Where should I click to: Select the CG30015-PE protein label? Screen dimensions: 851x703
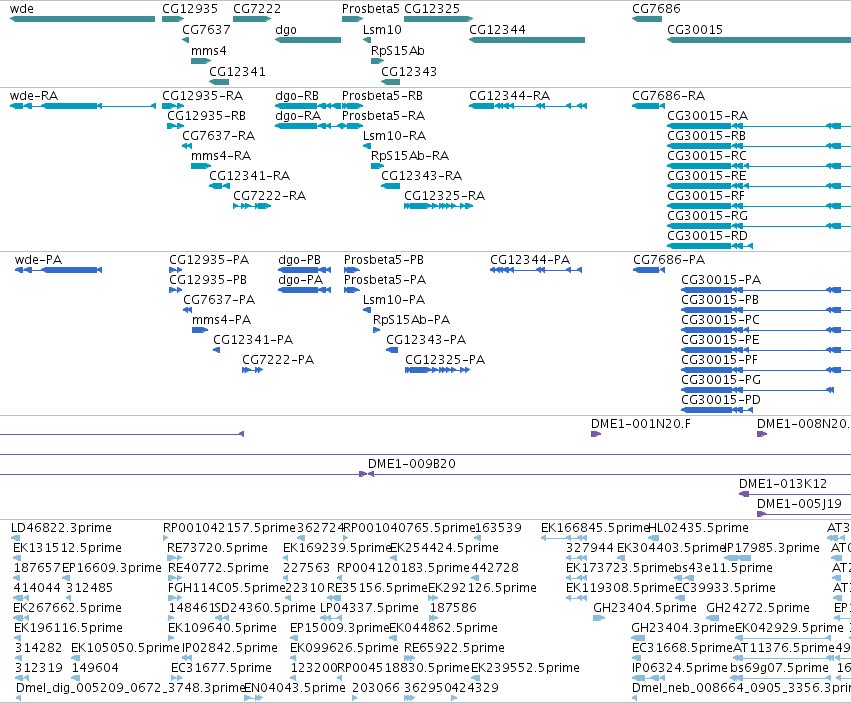[x=721, y=340]
